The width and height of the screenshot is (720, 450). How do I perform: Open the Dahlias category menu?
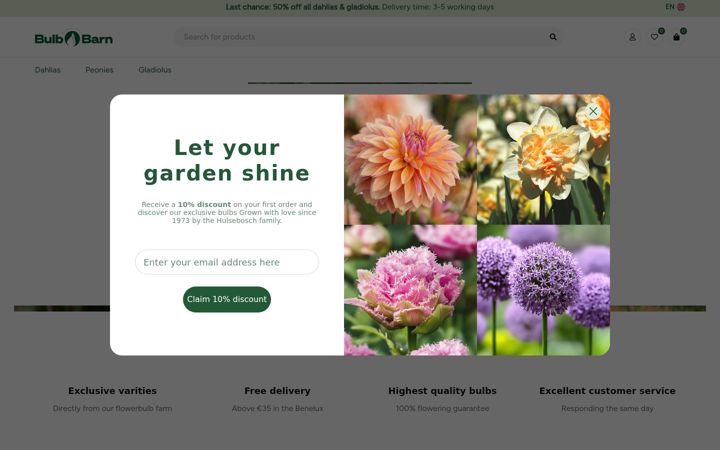click(48, 70)
